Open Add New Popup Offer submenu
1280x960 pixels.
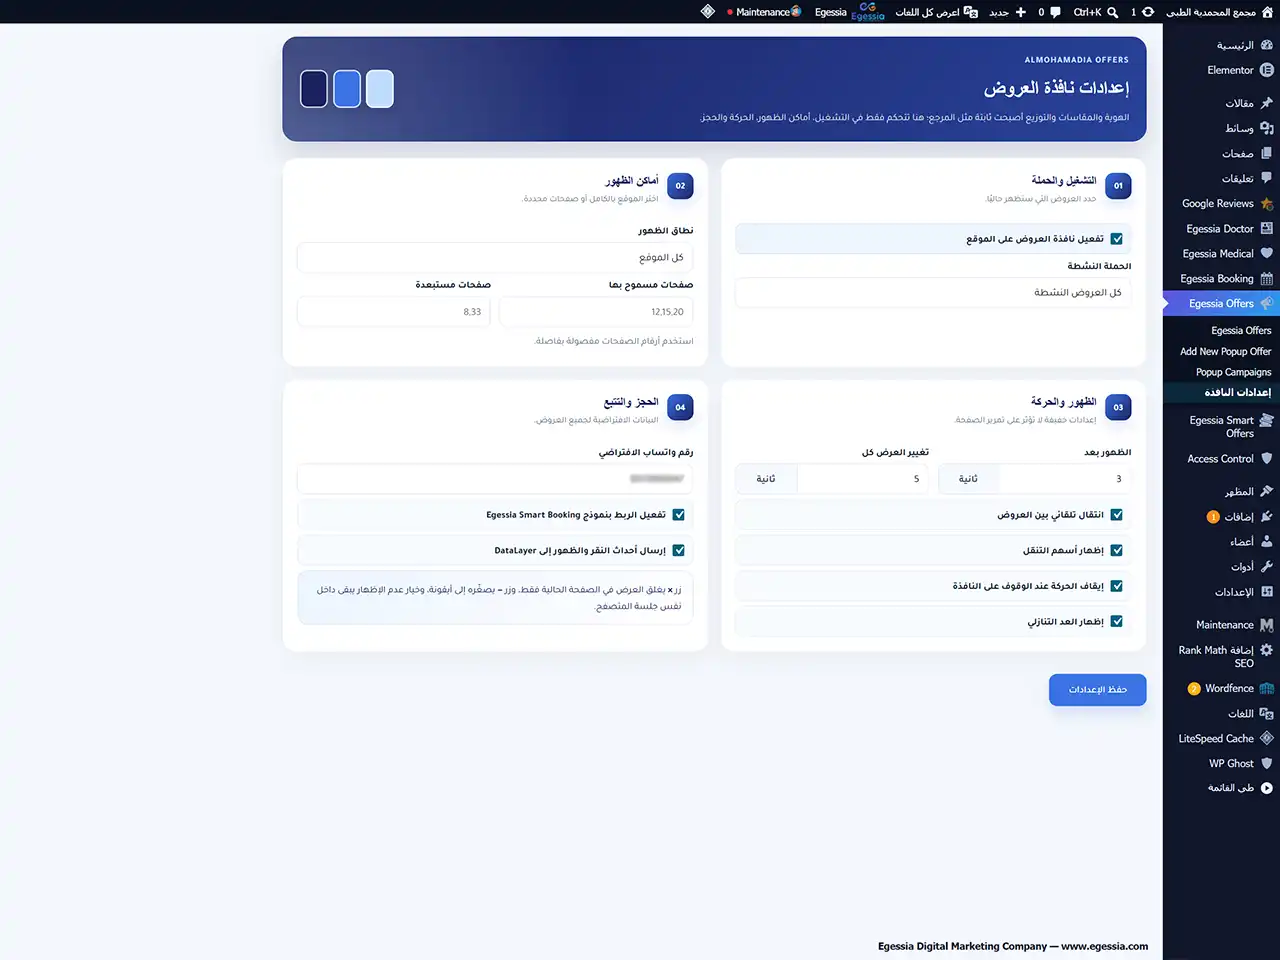1225,351
